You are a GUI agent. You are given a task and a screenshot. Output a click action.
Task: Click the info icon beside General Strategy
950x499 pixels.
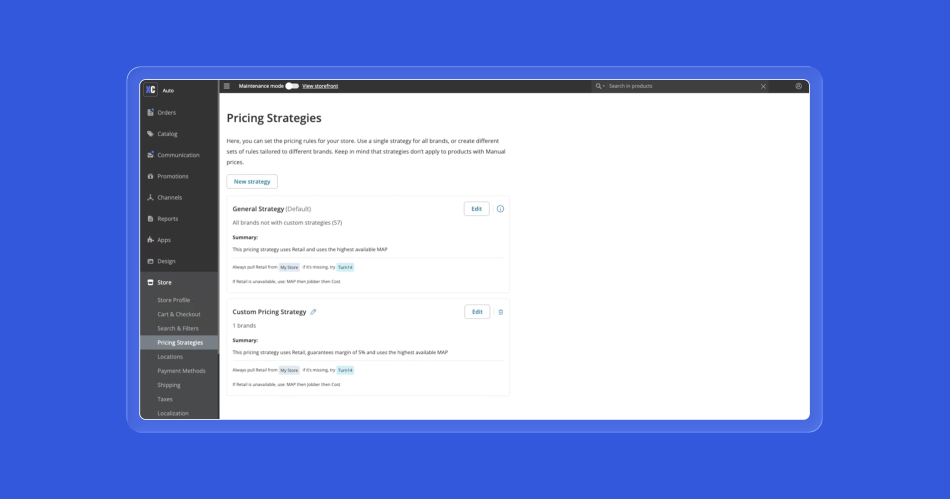click(500, 209)
